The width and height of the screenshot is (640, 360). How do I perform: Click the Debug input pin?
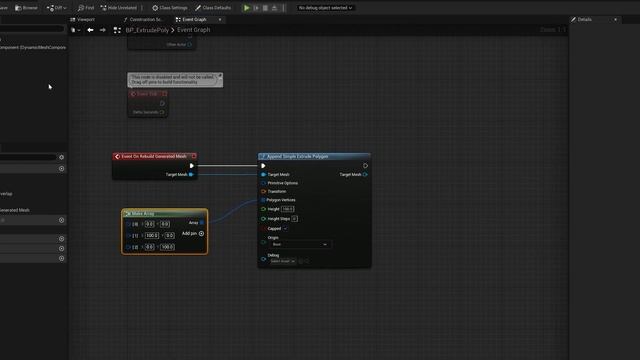point(263,259)
